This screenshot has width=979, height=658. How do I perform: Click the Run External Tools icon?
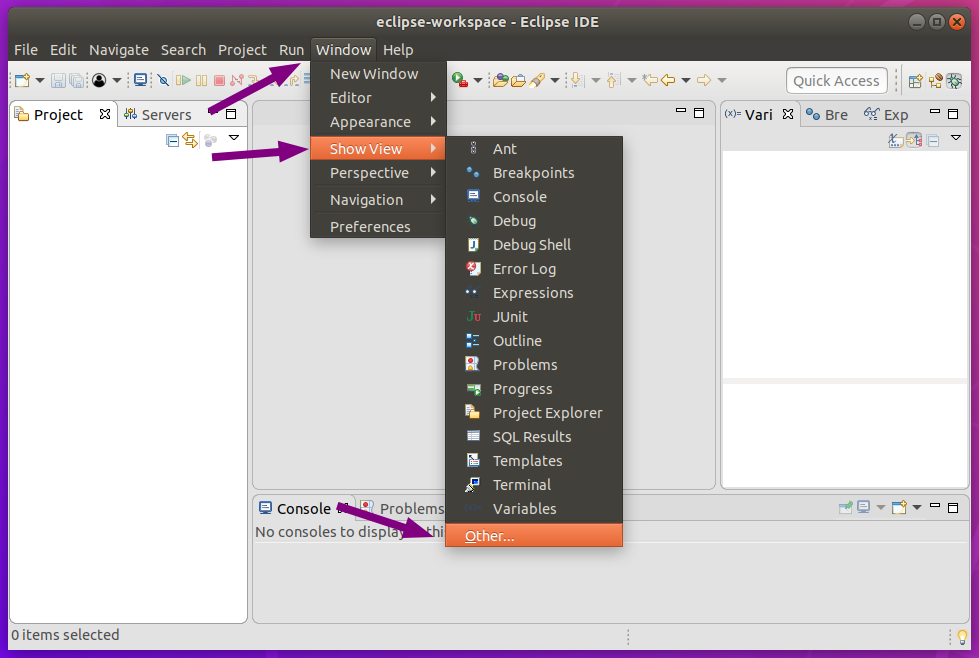[x=460, y=80]
